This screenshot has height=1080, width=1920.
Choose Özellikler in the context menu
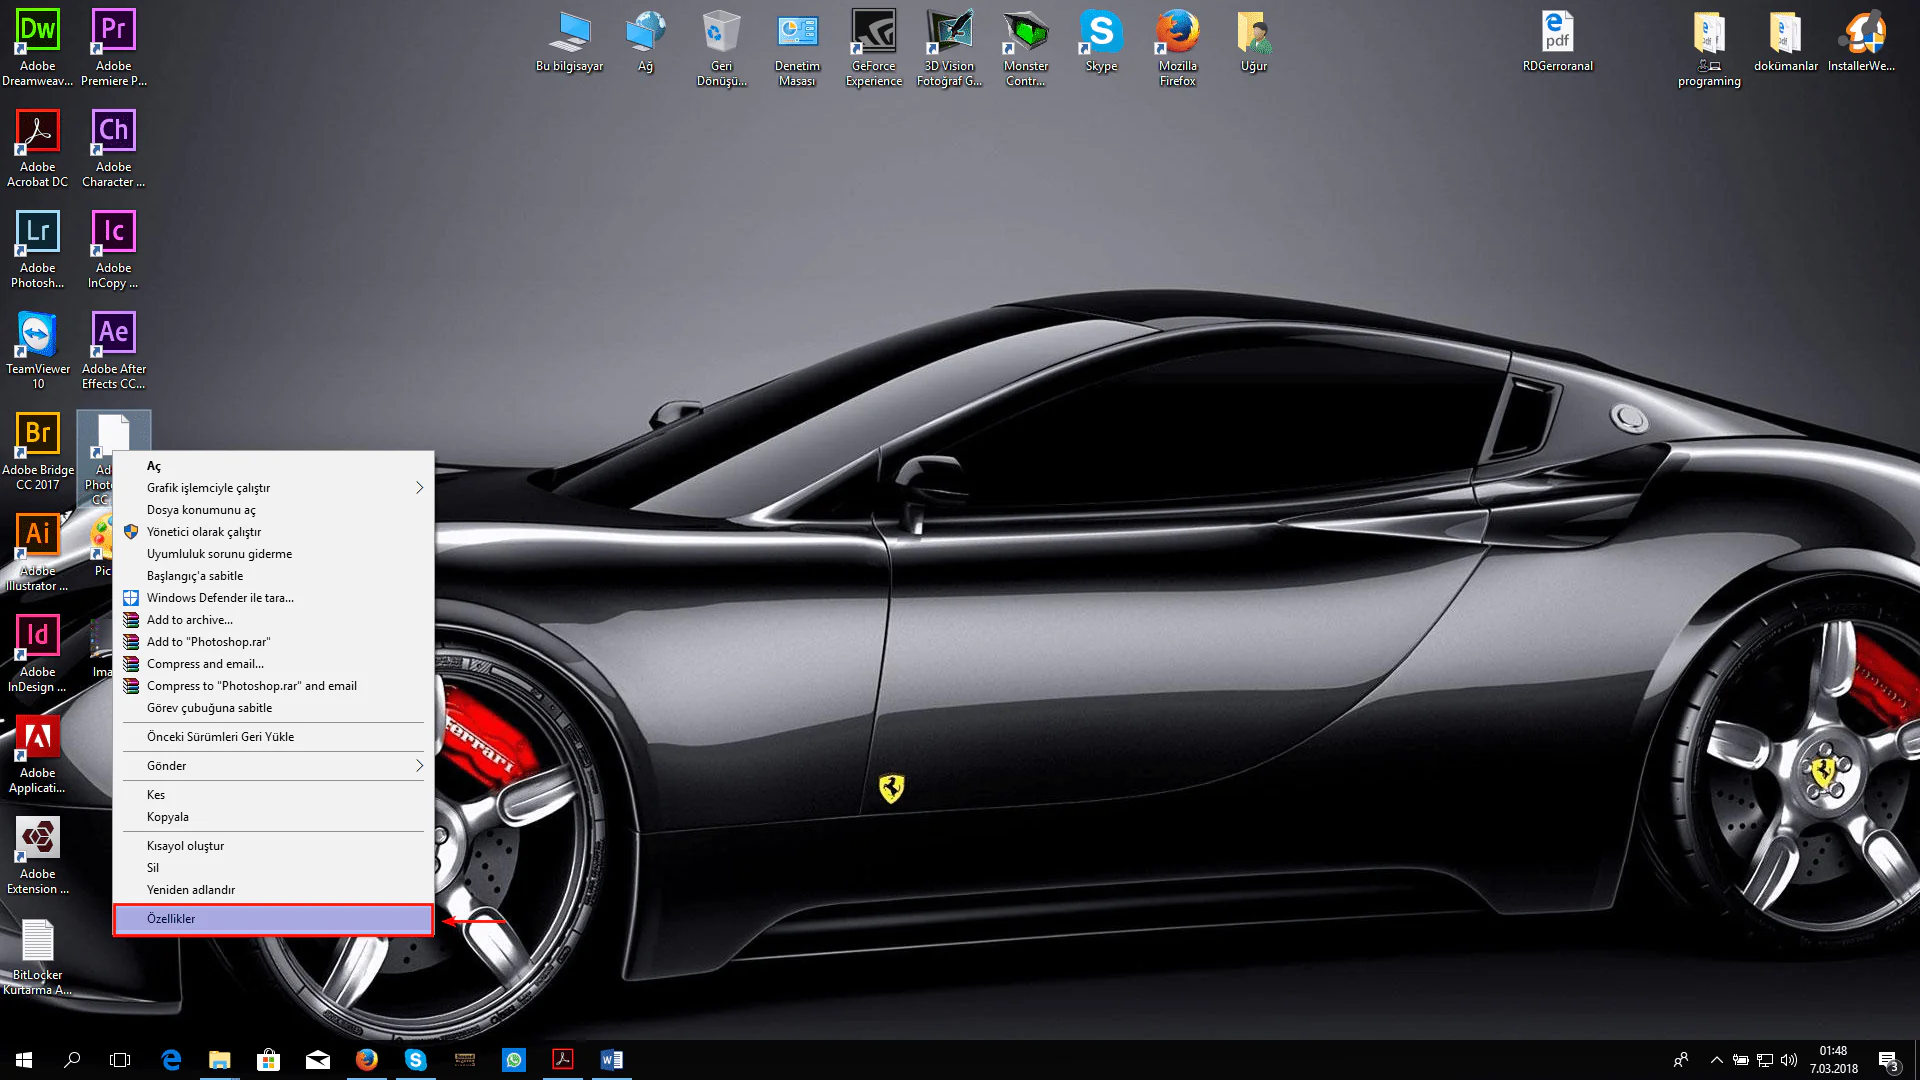pos(272,919)
